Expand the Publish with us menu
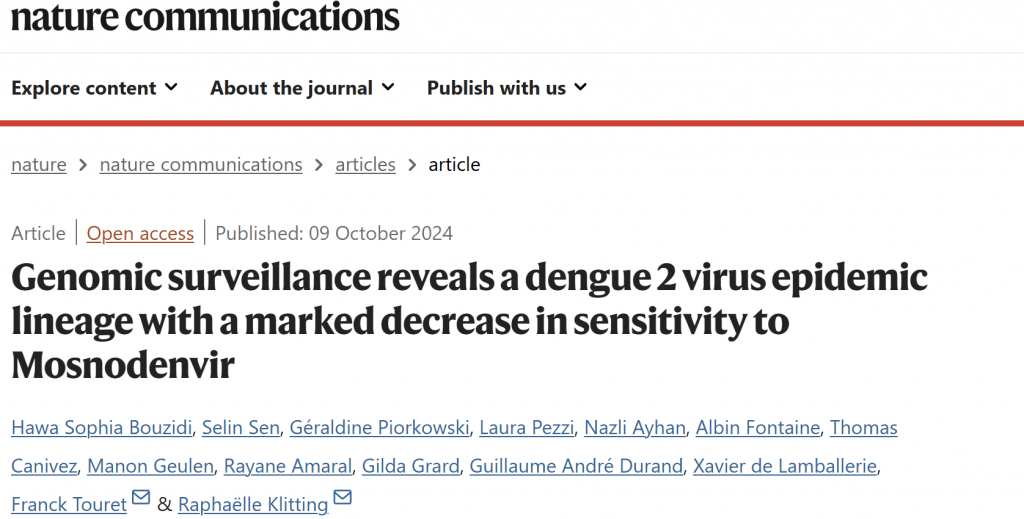This screenshot has height=519, width=1024. 506,88
